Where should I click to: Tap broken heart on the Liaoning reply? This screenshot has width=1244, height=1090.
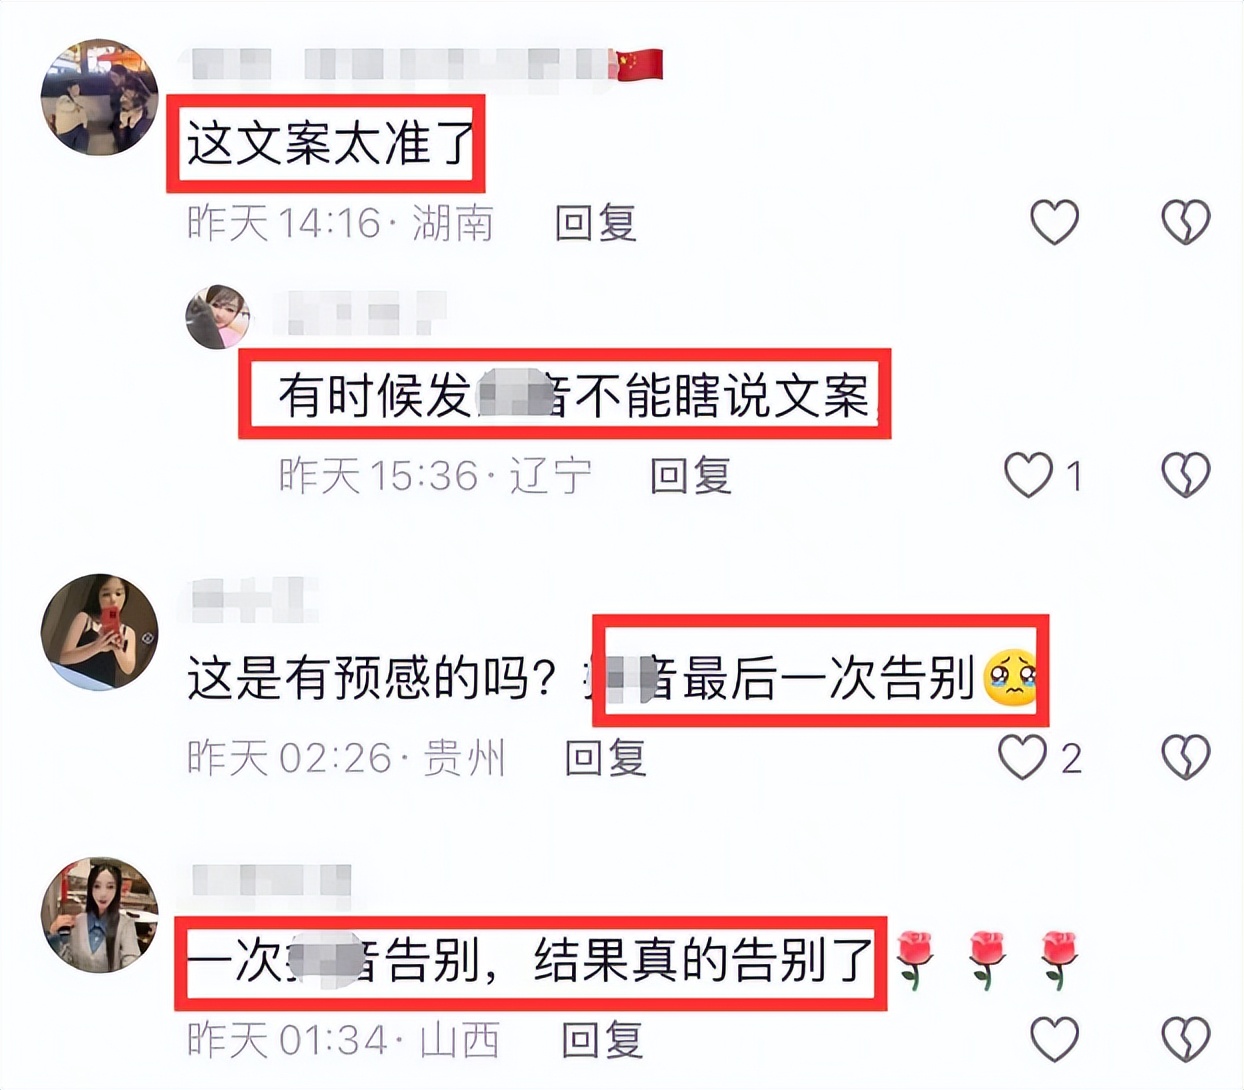[1186, 475]
